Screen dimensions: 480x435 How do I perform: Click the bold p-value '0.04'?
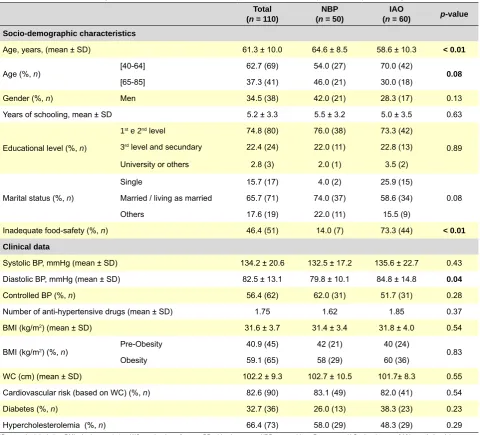click(454, 279)
